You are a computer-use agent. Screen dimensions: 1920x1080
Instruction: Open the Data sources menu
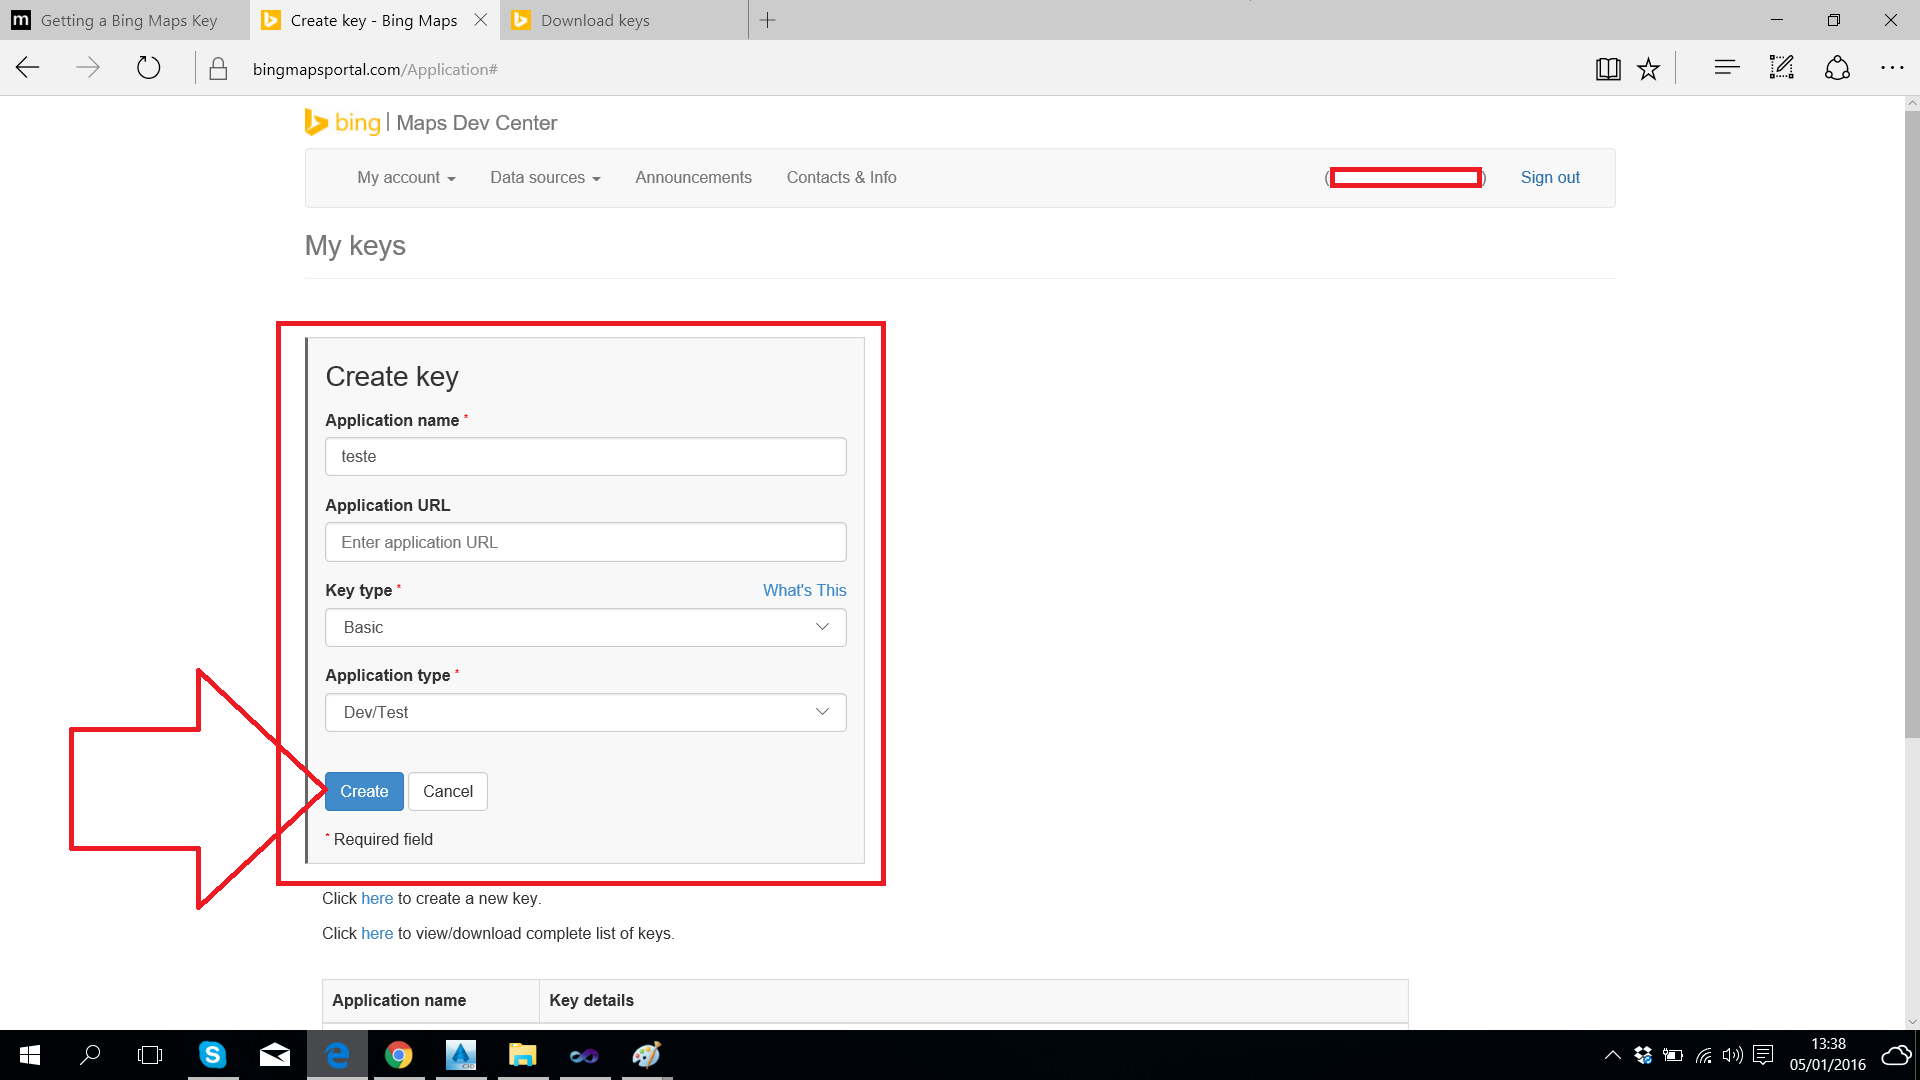[544, 177]
